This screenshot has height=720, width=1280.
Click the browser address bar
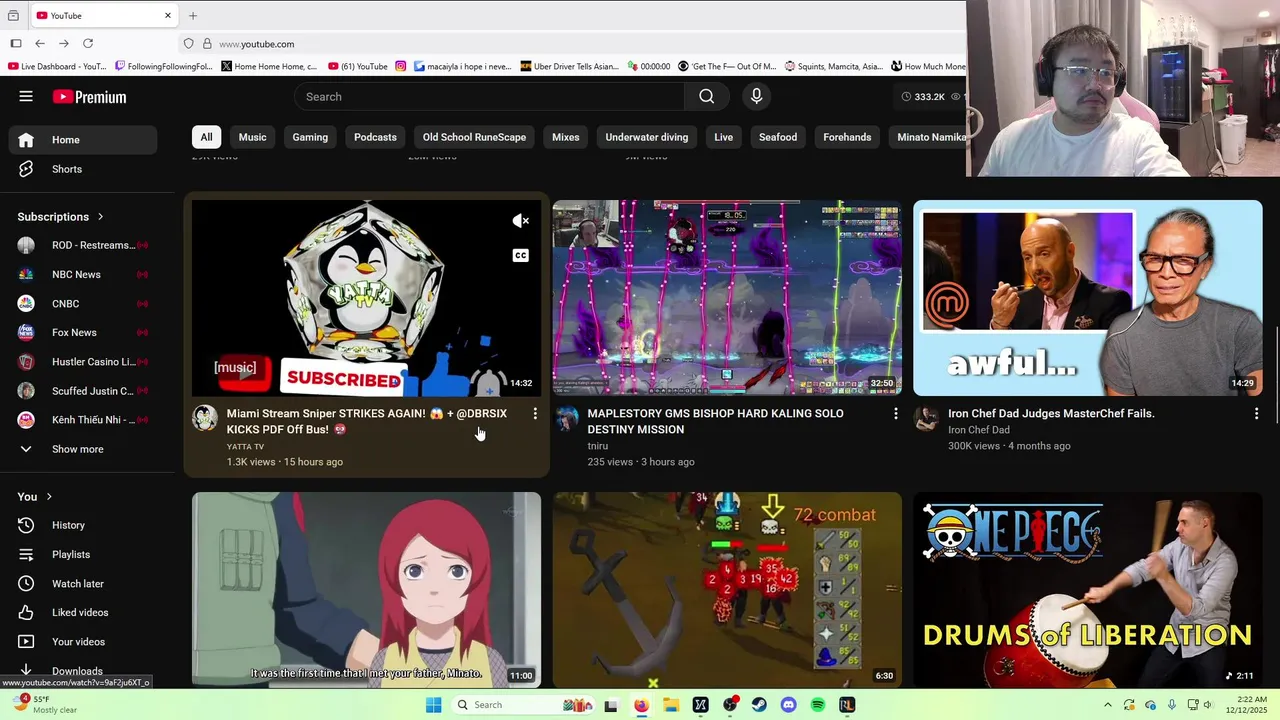(570, 44)
